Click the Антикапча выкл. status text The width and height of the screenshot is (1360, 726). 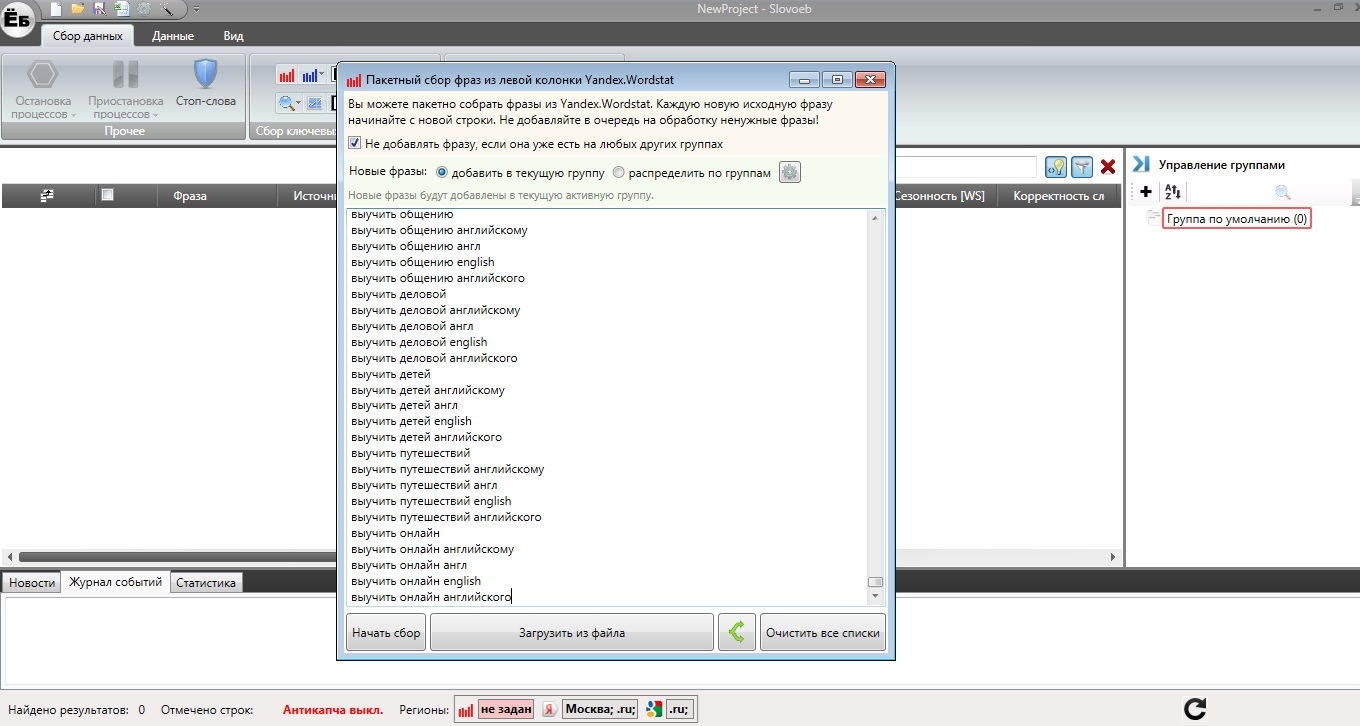point(333,710)
